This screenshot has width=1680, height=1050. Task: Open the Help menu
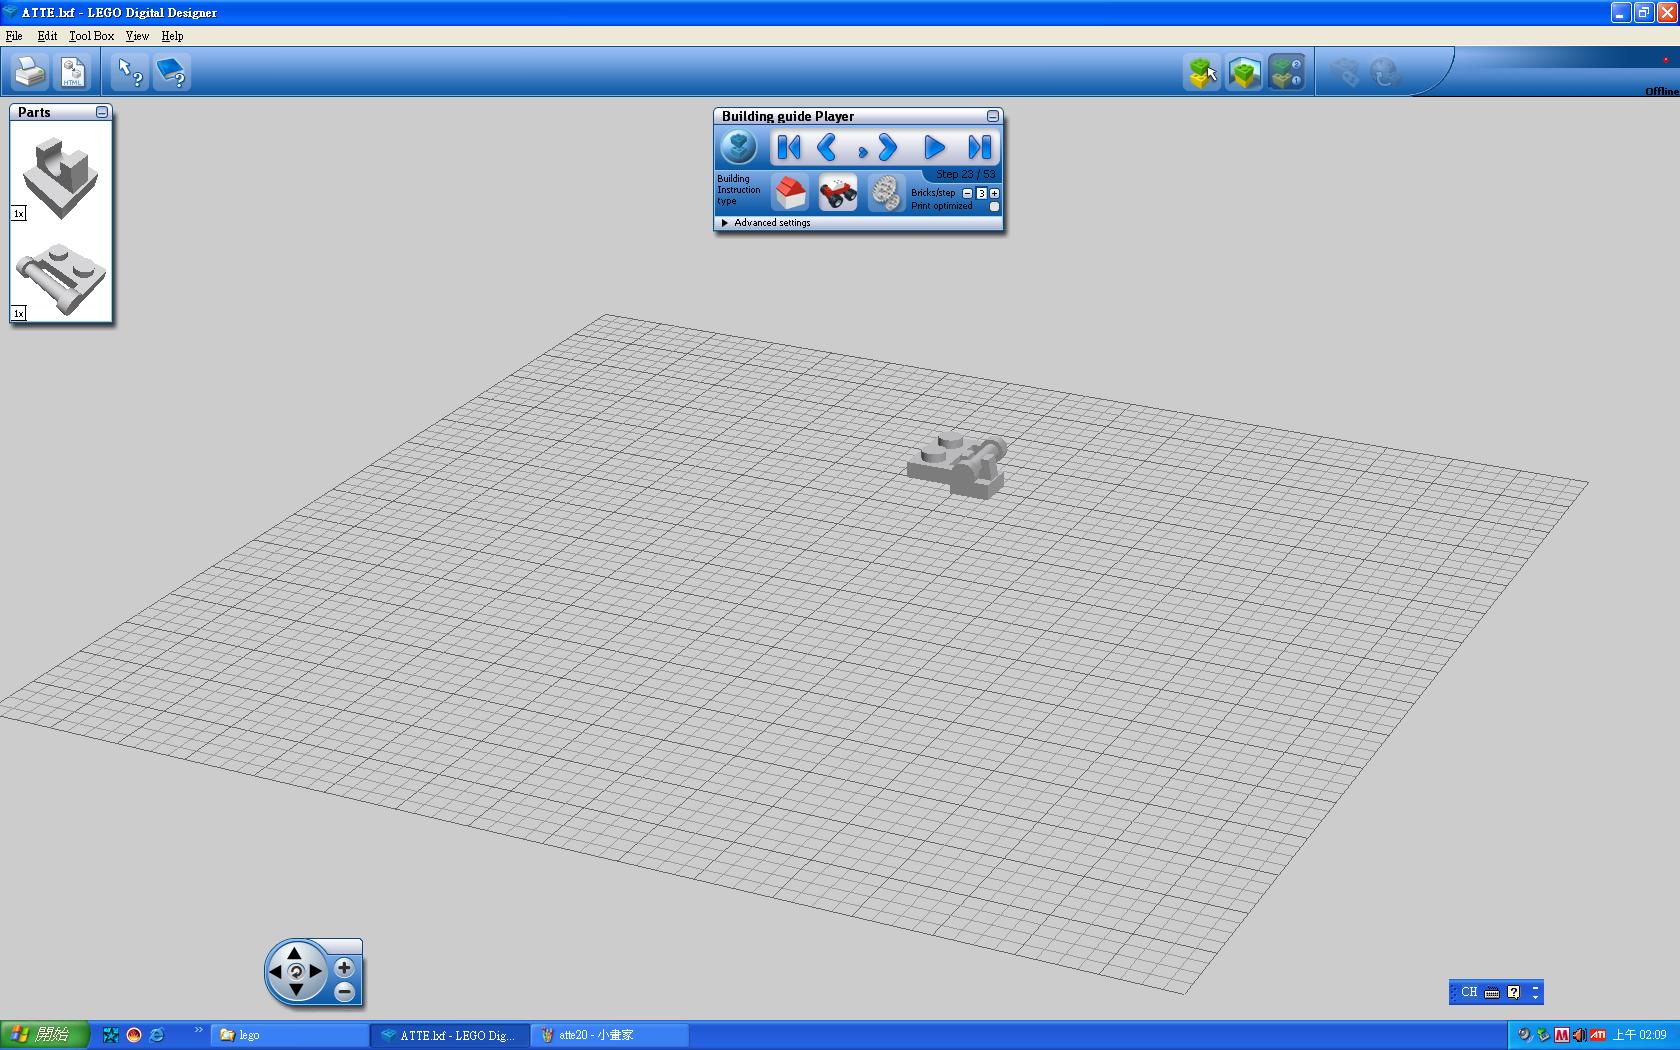172,36
